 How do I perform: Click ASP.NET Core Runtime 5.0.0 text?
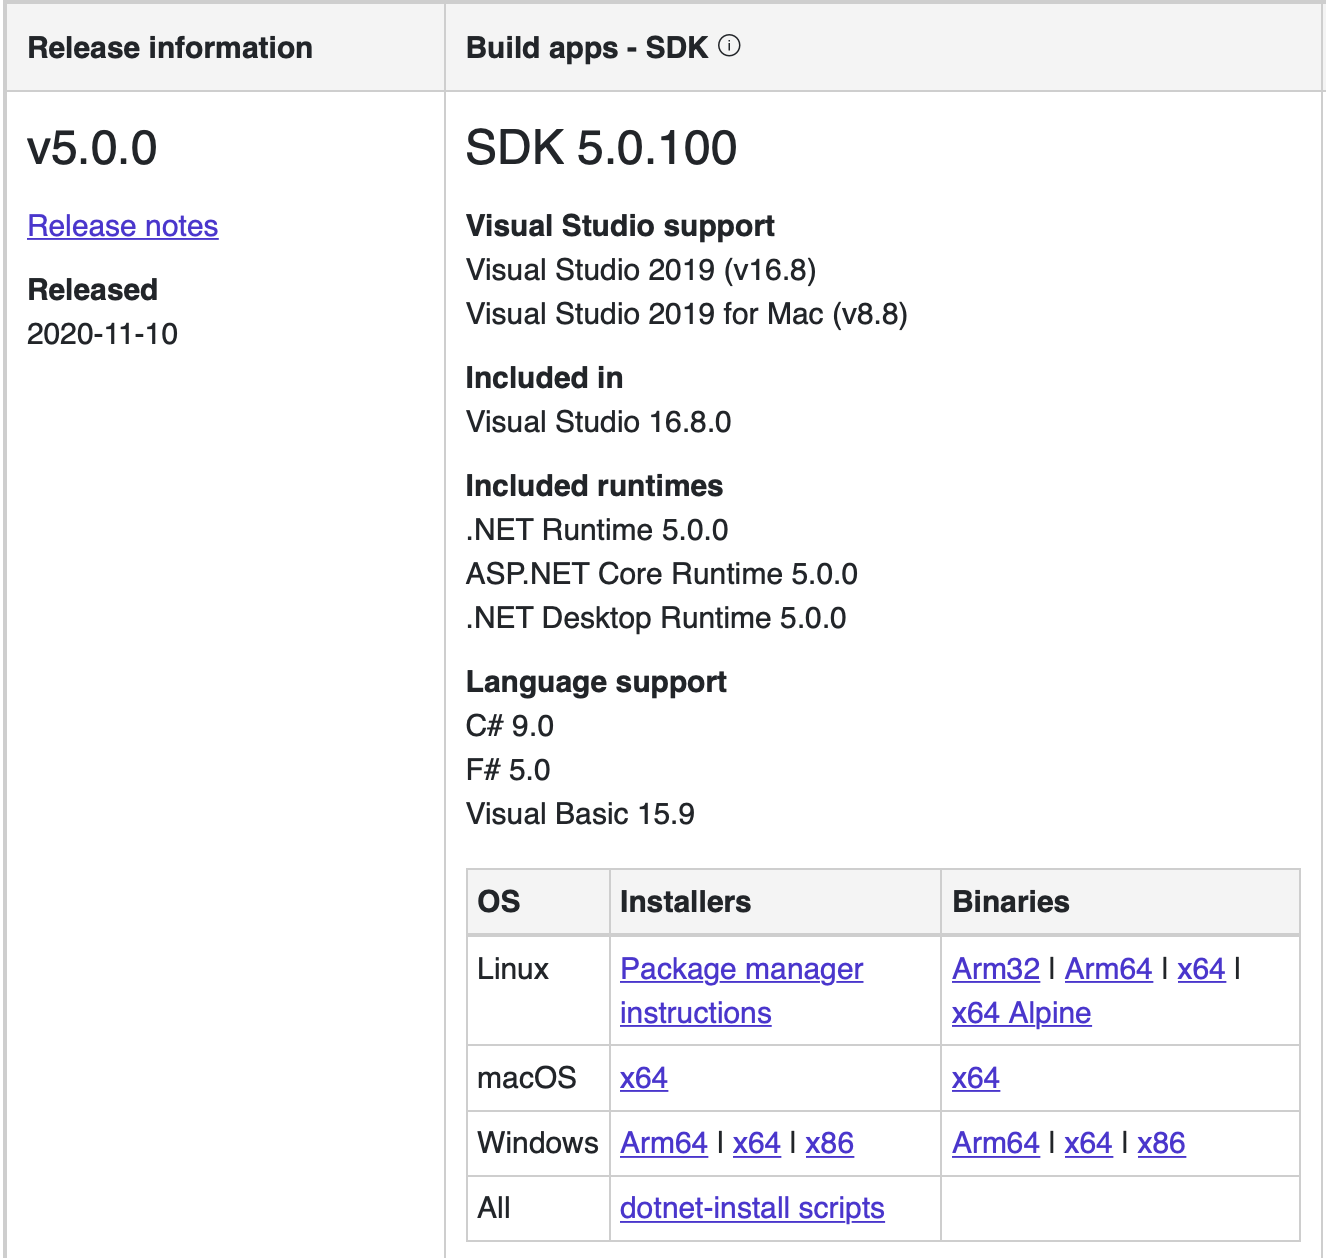[x=662, y=574]
